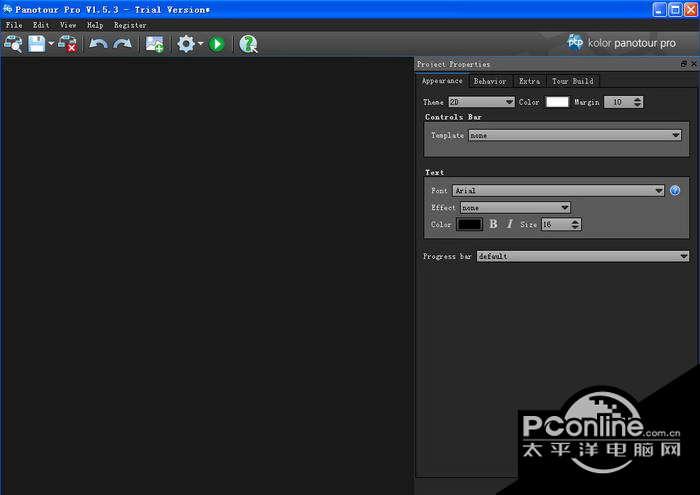
Task: Click the Panotour Pro title bar icon
Action: click(x=8, y=9)
